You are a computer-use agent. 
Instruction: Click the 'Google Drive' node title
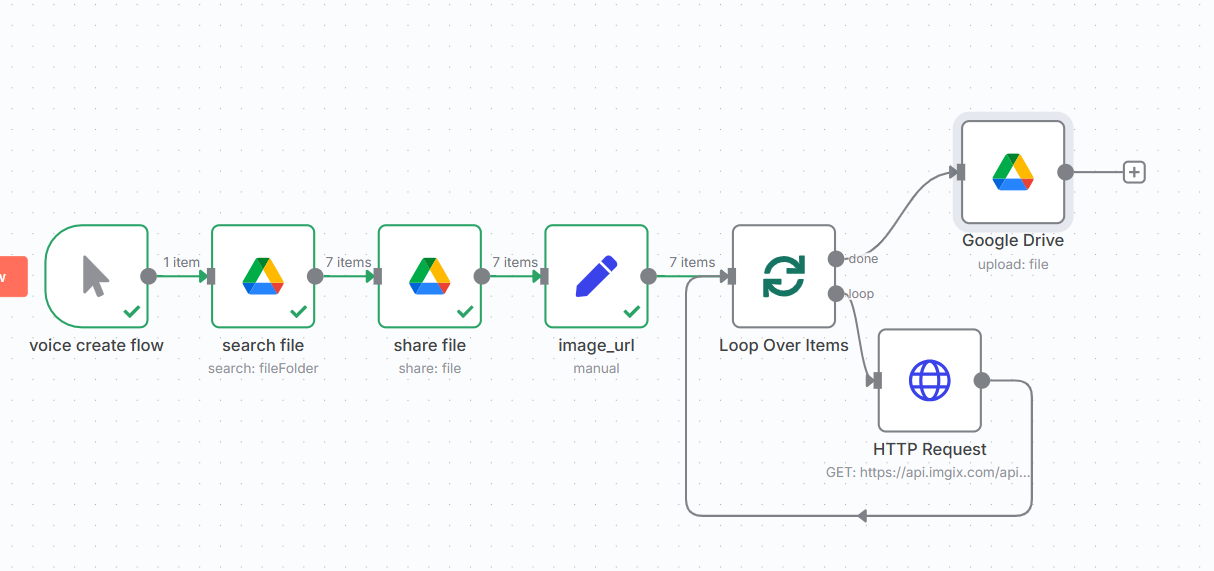point(1013,240)
